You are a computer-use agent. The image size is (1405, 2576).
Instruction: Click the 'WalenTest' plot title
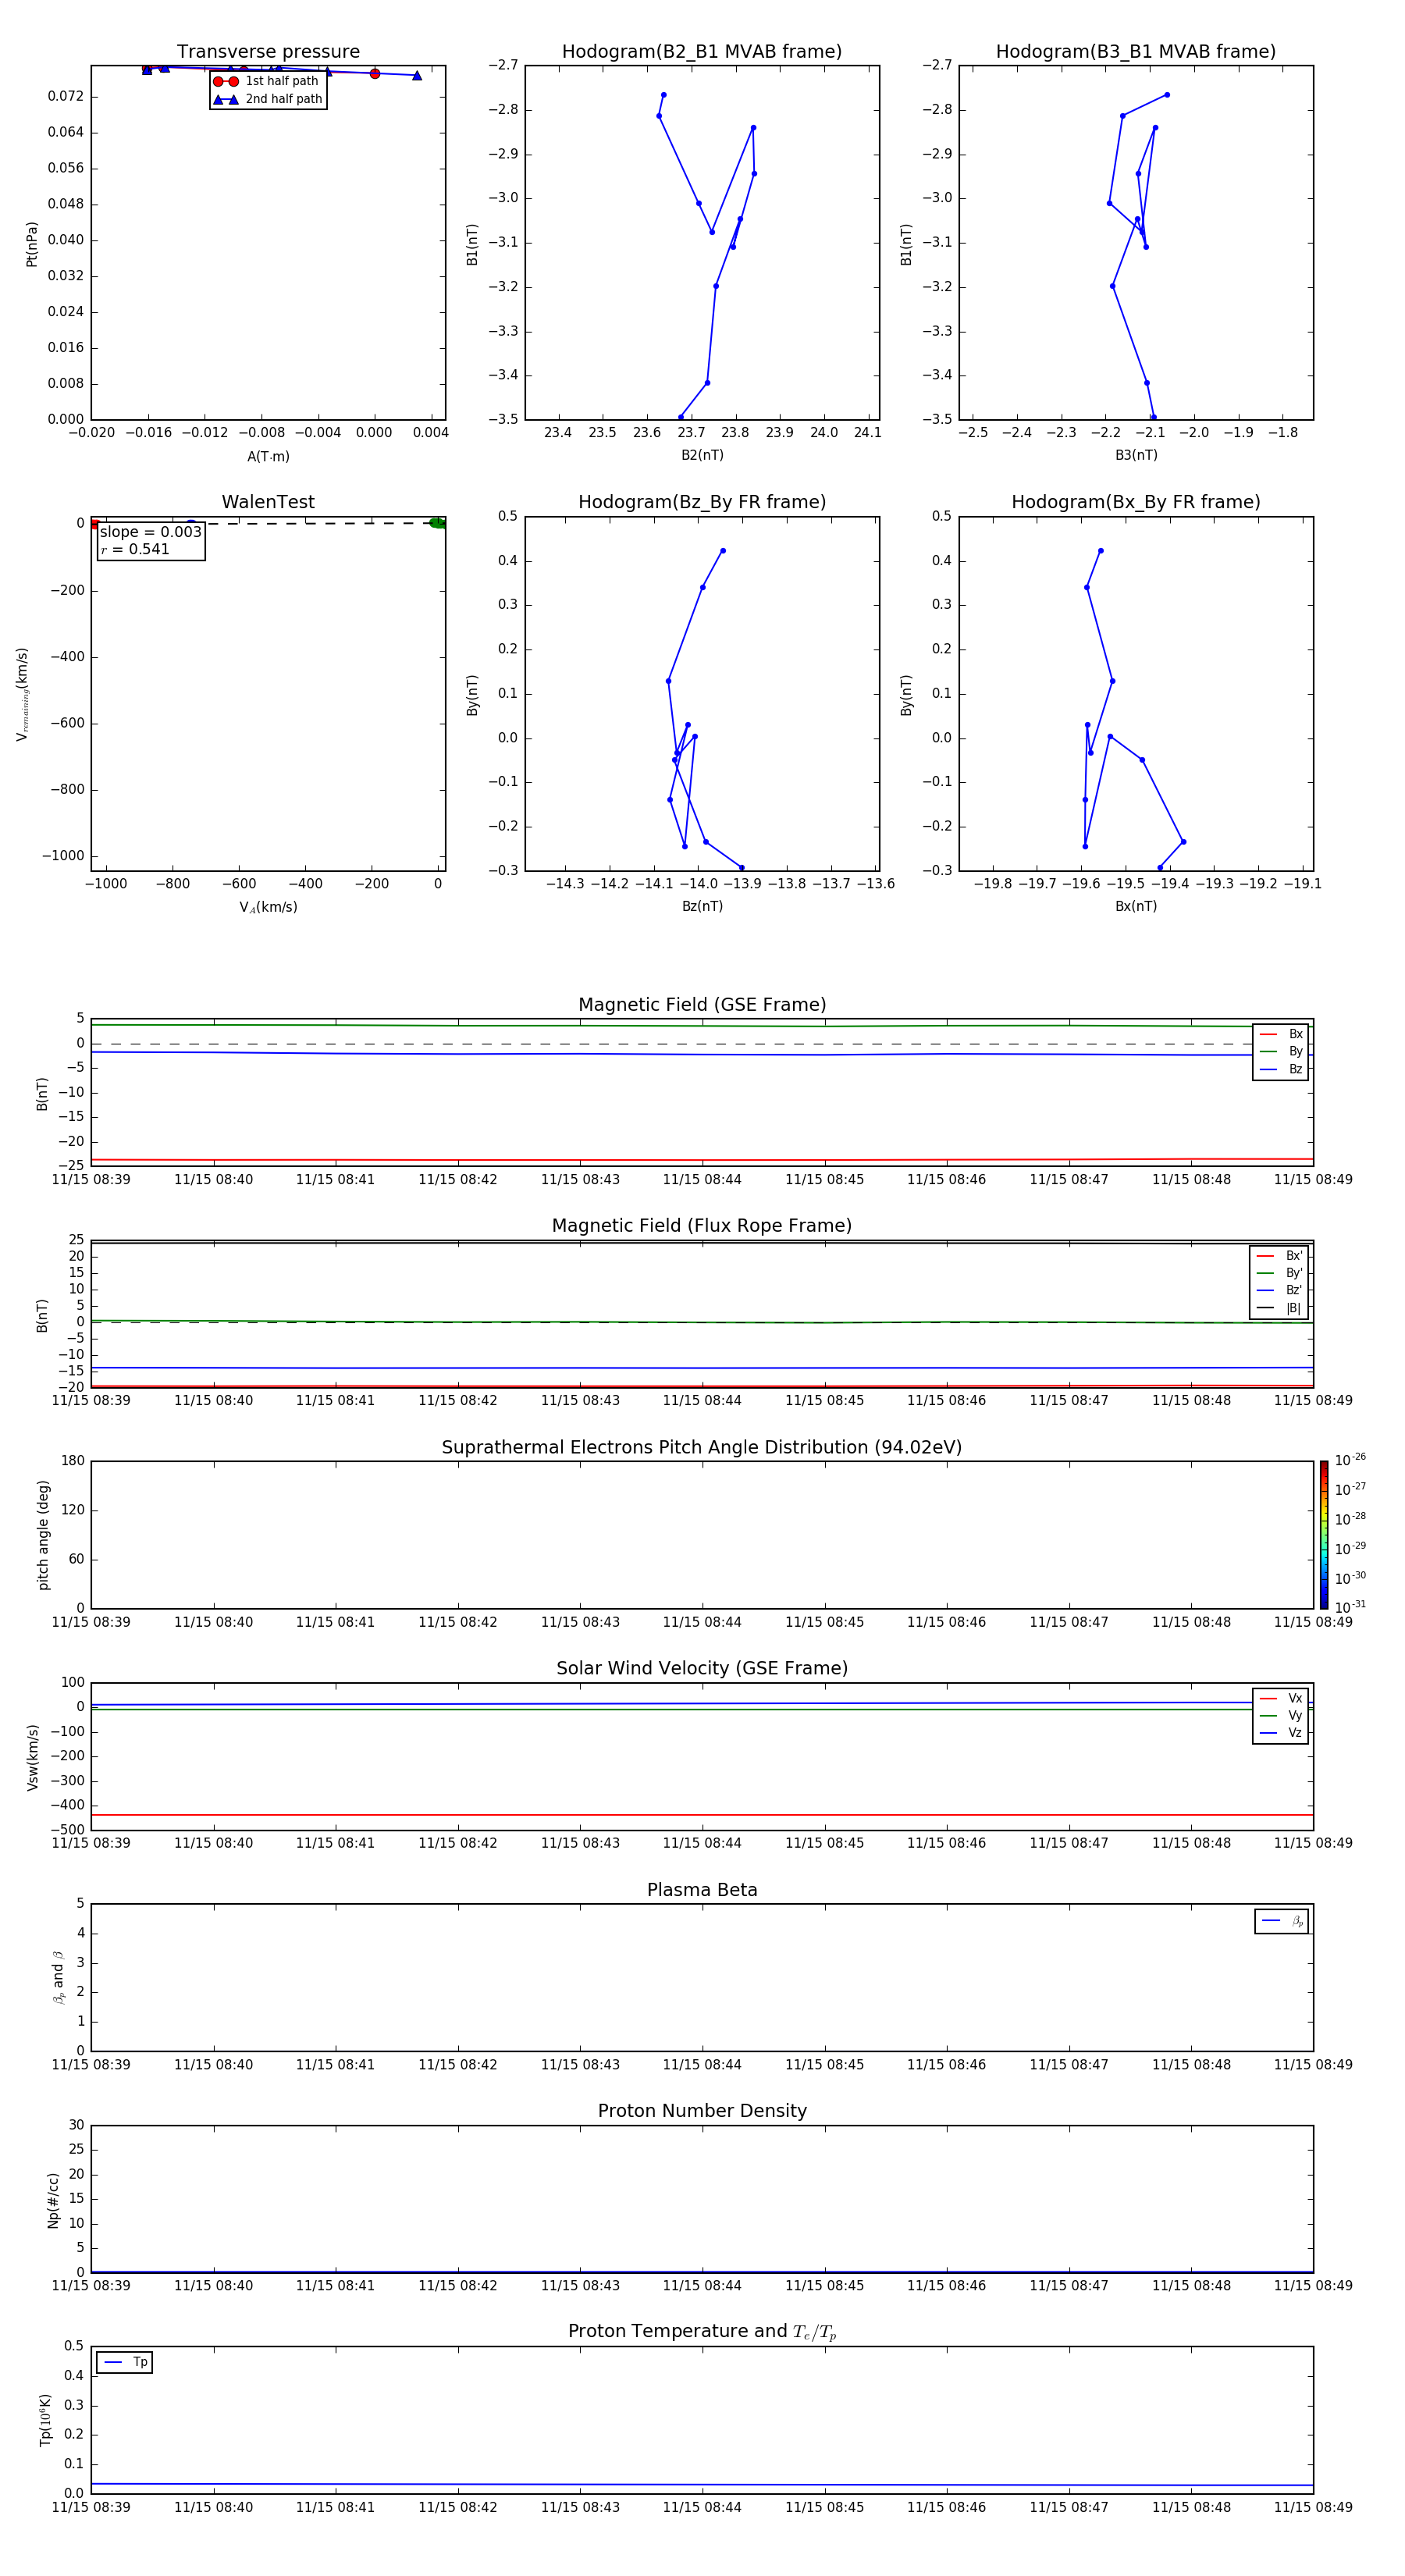coord(268,502)
